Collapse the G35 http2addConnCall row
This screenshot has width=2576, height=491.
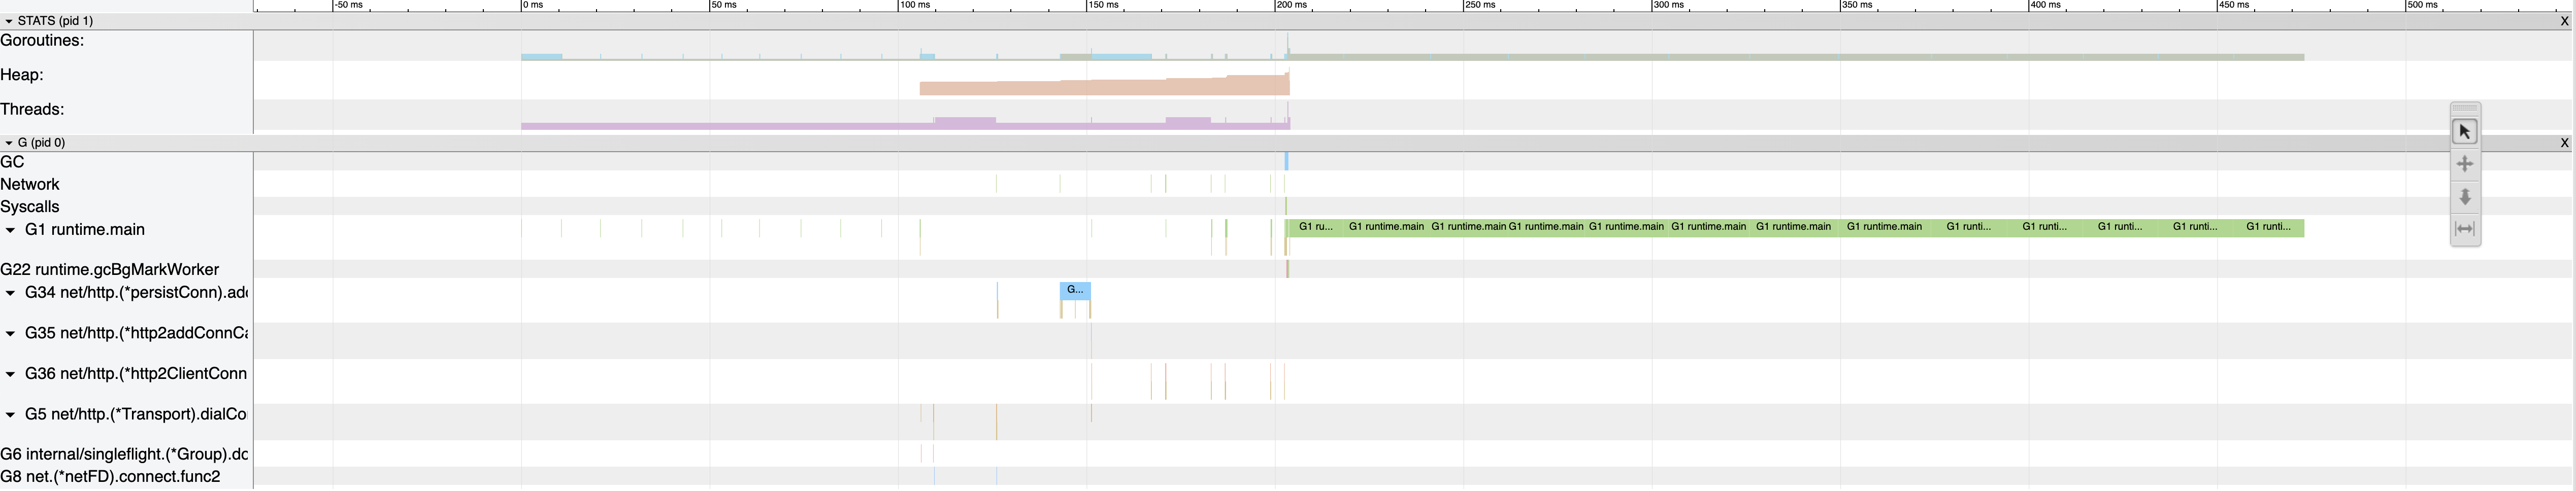tap(10, 334)
